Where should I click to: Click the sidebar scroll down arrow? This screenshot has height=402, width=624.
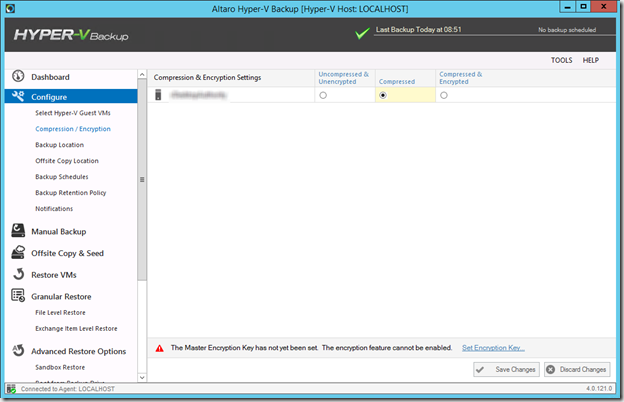point(142,377)
